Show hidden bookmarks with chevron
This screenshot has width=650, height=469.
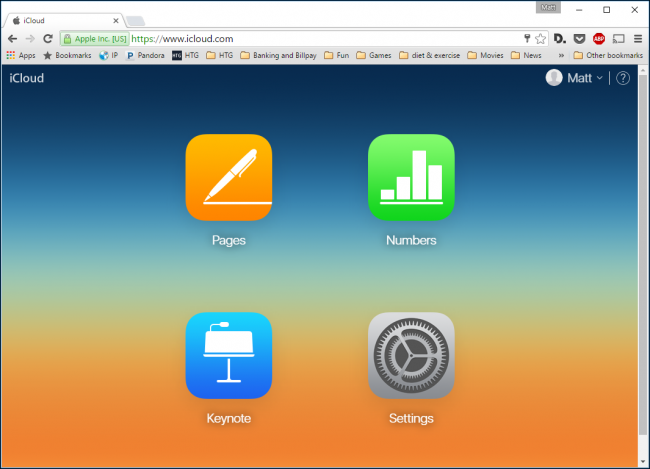tap(561, 55)
